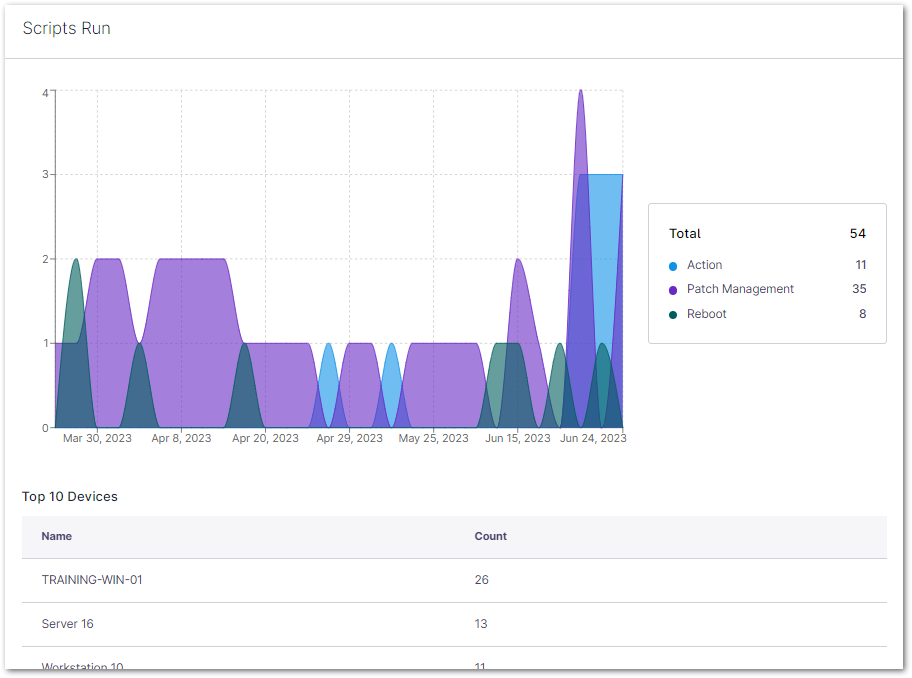Click the purple Patch Management legend dot
Image resolution: width=912 pixels, height=678 pixels.
click(x=673, y=290)
